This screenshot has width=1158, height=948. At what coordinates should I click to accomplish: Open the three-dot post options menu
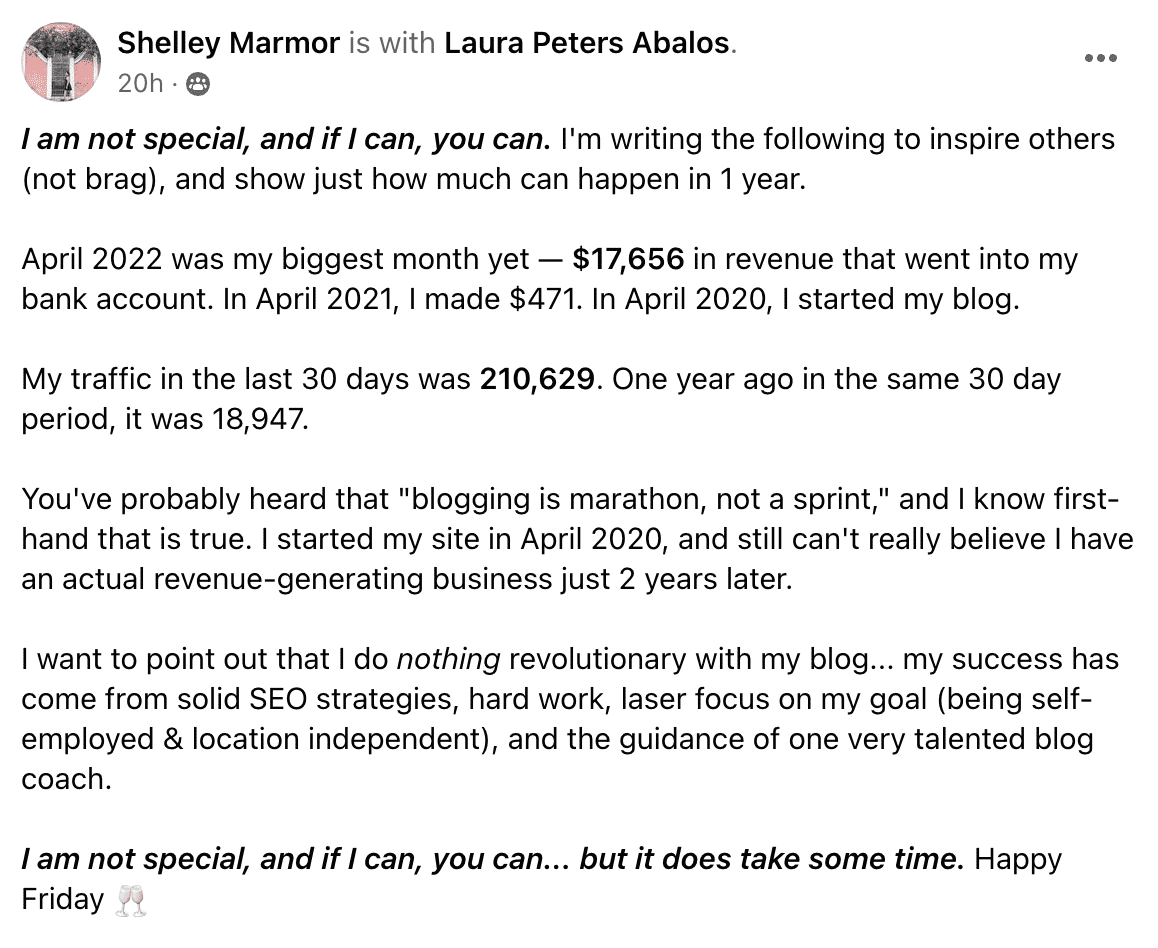click(x=1100, y=58)
